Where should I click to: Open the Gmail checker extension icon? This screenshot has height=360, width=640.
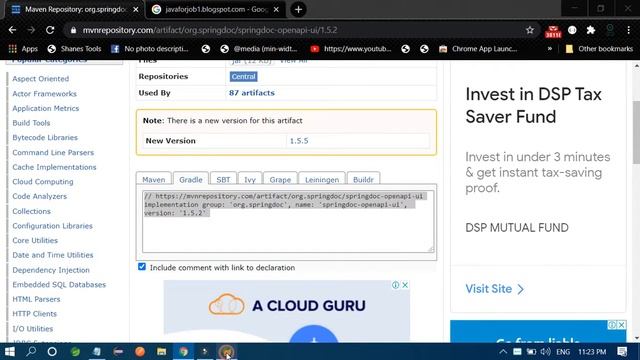point(553,31)
